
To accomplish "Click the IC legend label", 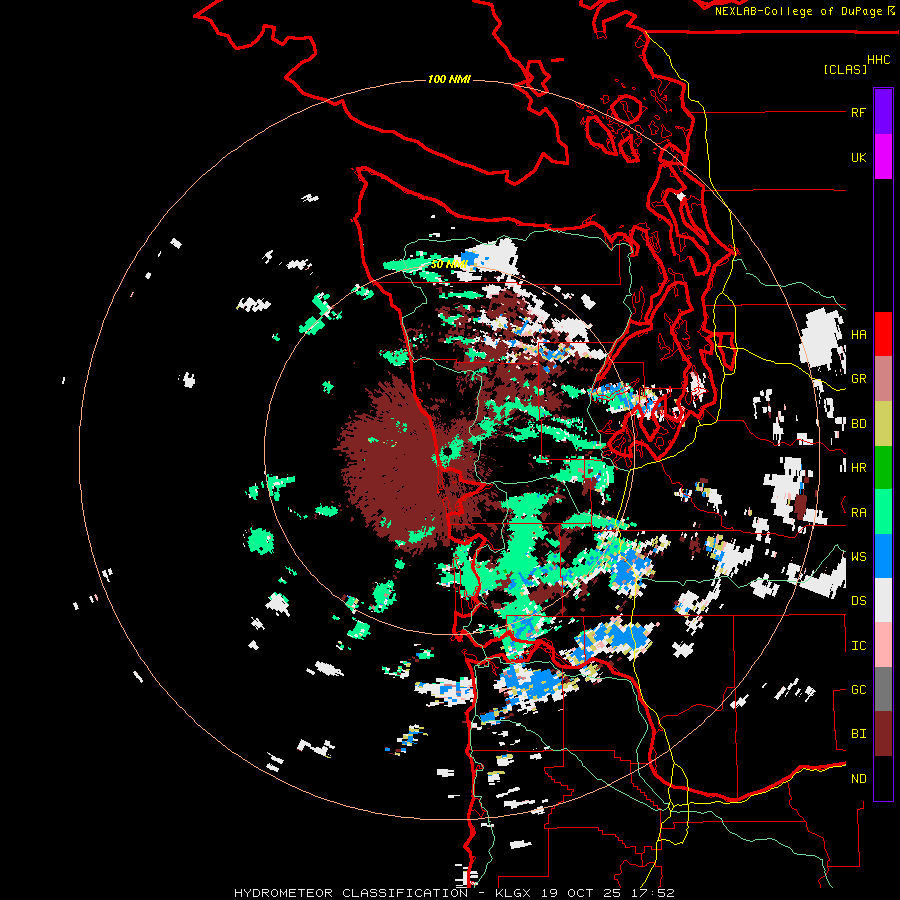I will (x=858, y=646).
